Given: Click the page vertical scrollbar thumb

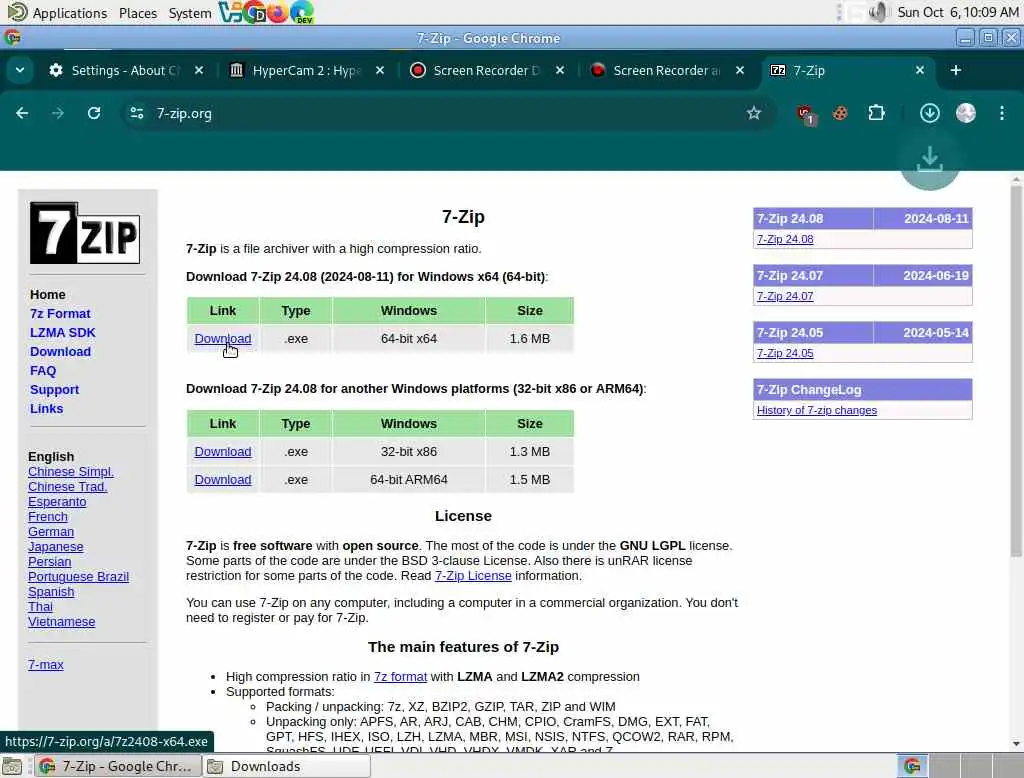Looking at the screenshot, I should tap(1016, 371).
